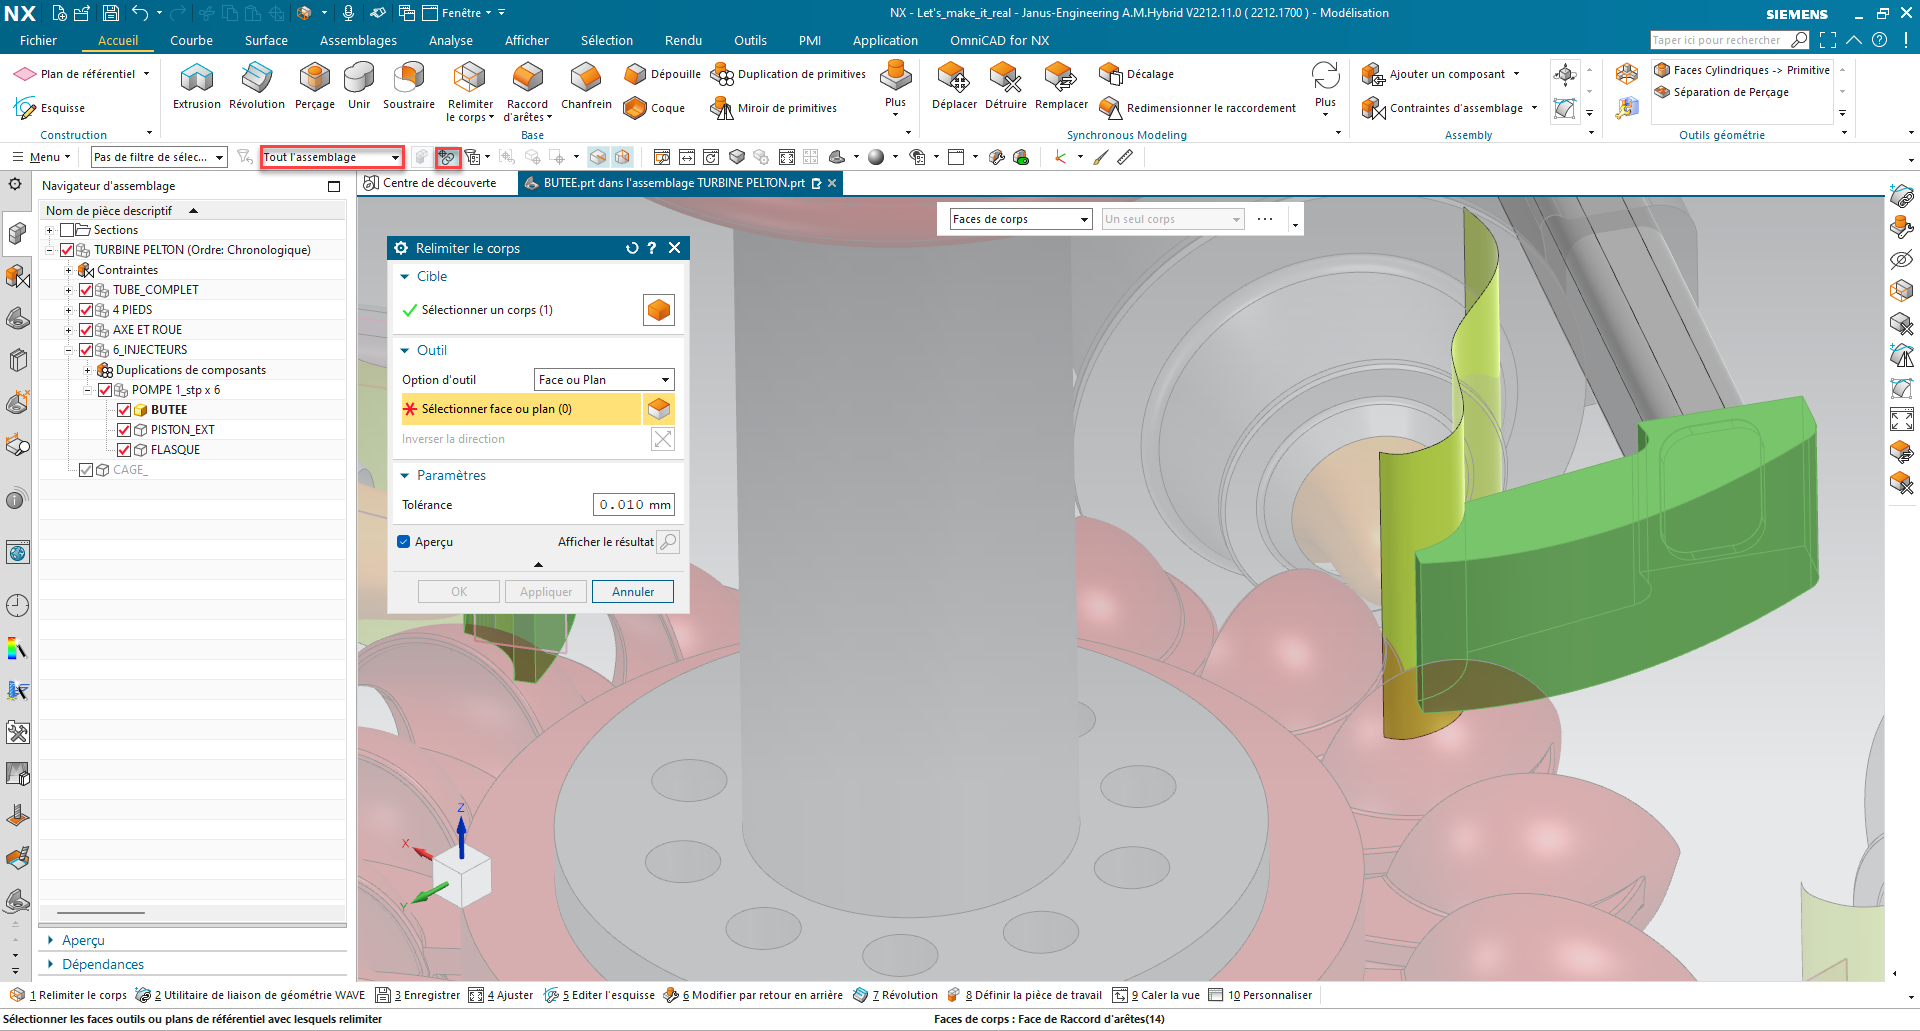The height and width of the screenshot is (1031, 1920).
Task: Click 9 Caler la vue shortcut
Action: click(x=1157, y=995)
